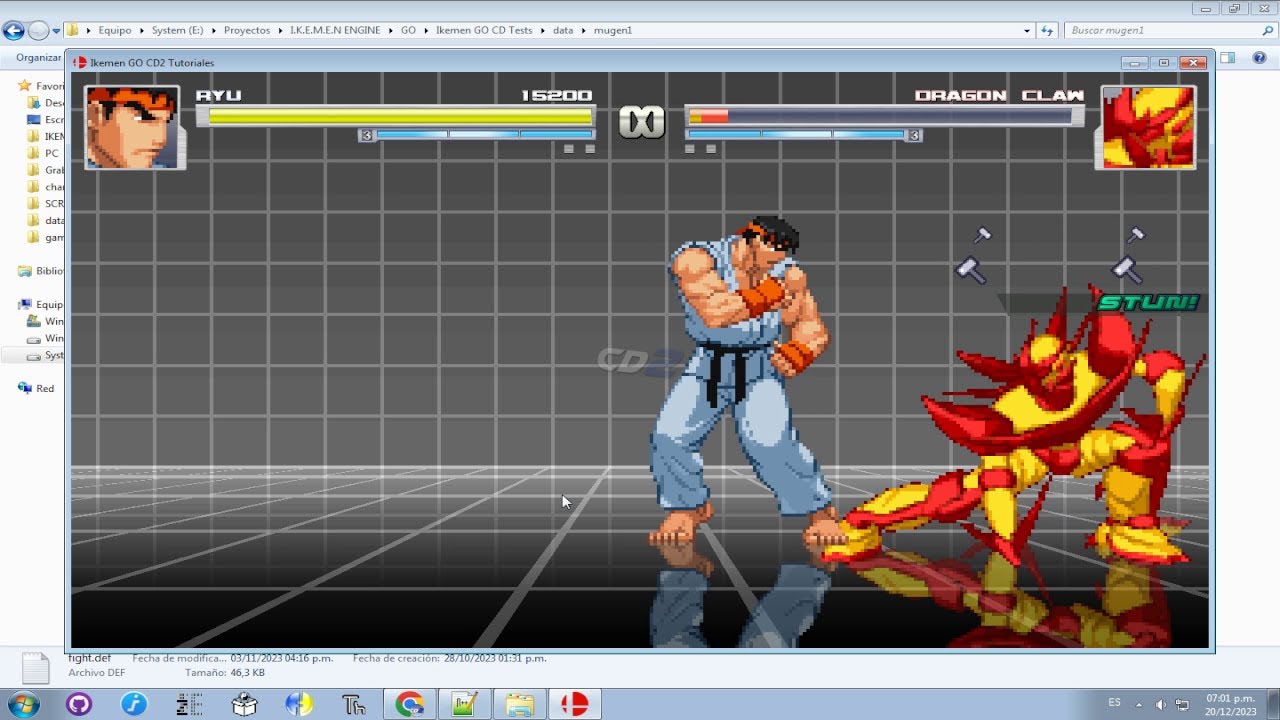Screen dimensions: 1280x720
Task: Switch to Ikemen GO taskbar button
Action: coord(574,704)
